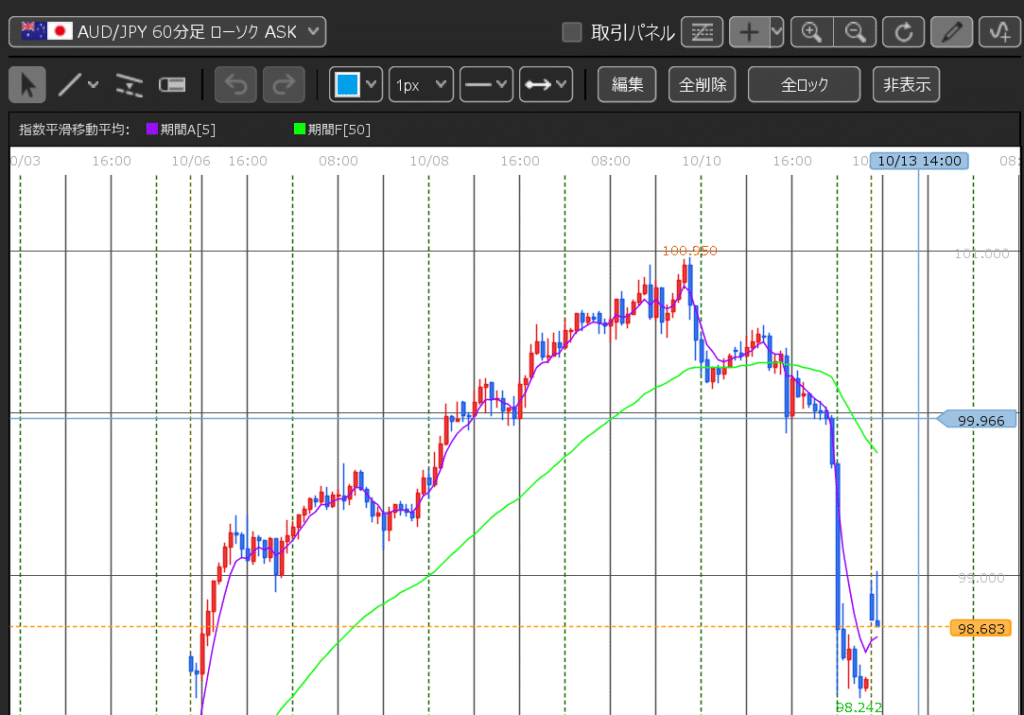
Task: Zoom out of the chart
Action: pos(855,32)
